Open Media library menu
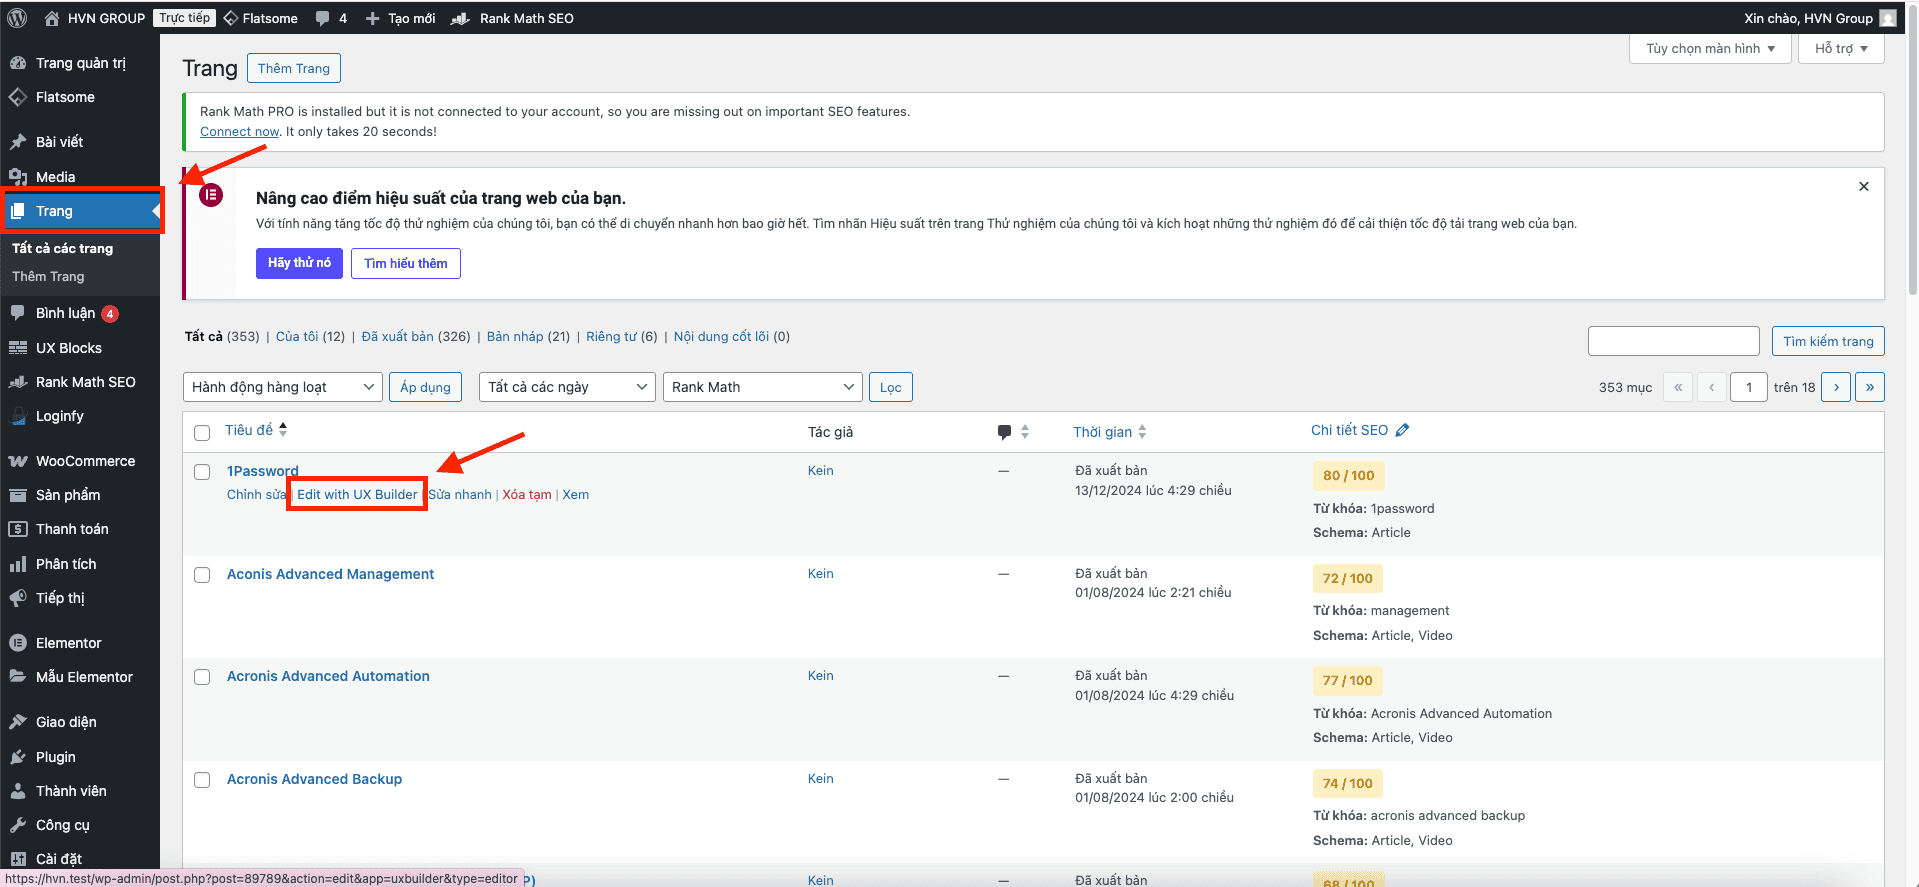Screen dimensions: 1919x887 [x=80, y=177]
